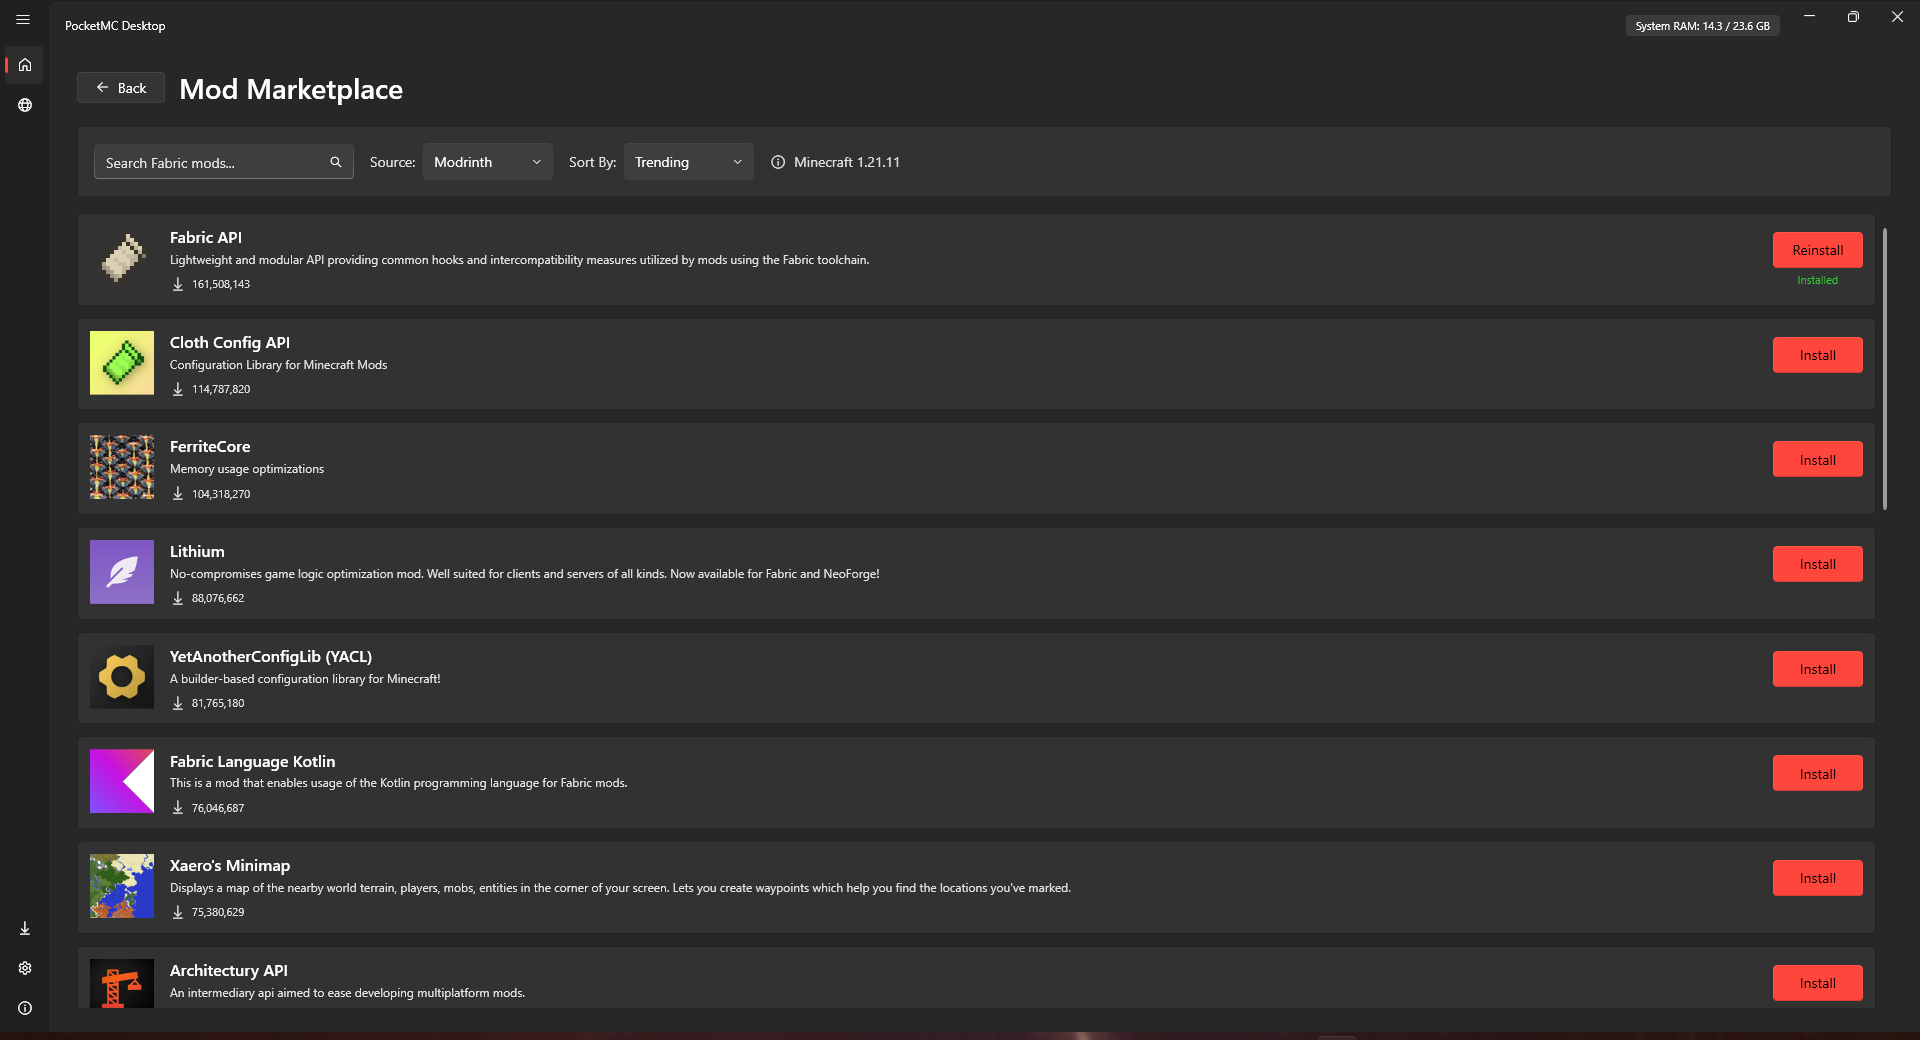Click the Lithium title
This screenshot has width=1920, height=1040.
pos(197,551)
